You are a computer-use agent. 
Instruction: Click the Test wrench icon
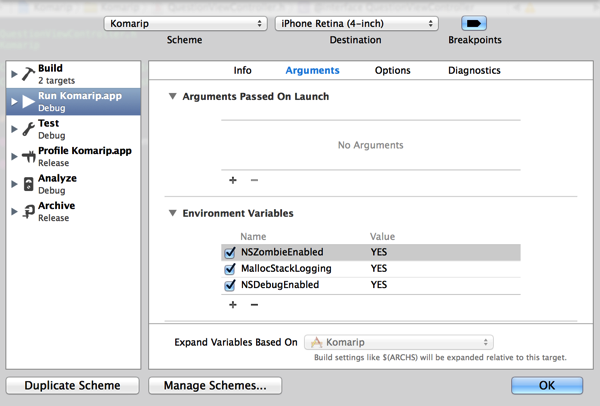point(28,129)
